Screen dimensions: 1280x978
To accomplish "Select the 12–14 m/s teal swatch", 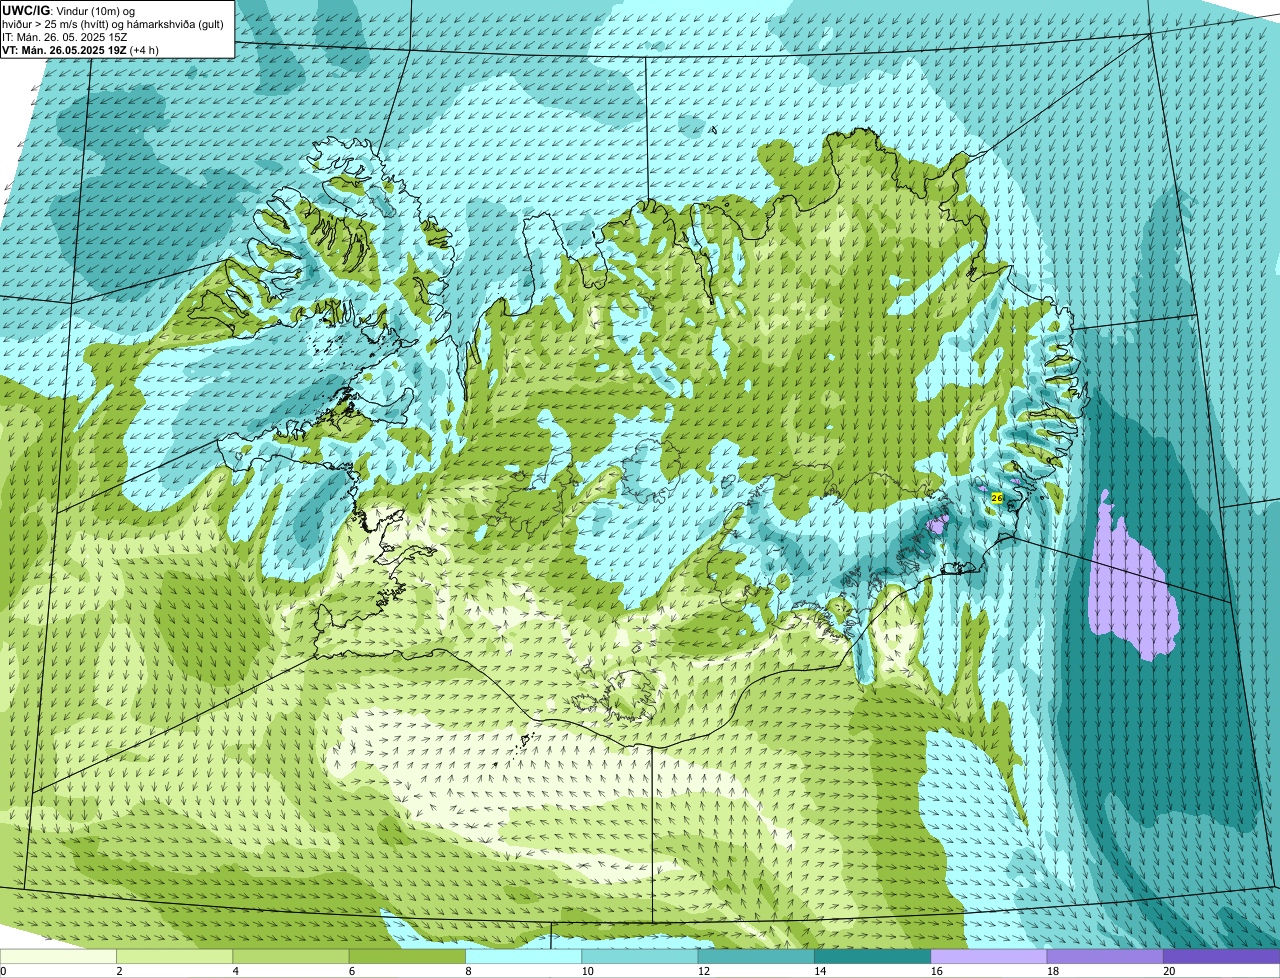I will click(x=756, y=956).
